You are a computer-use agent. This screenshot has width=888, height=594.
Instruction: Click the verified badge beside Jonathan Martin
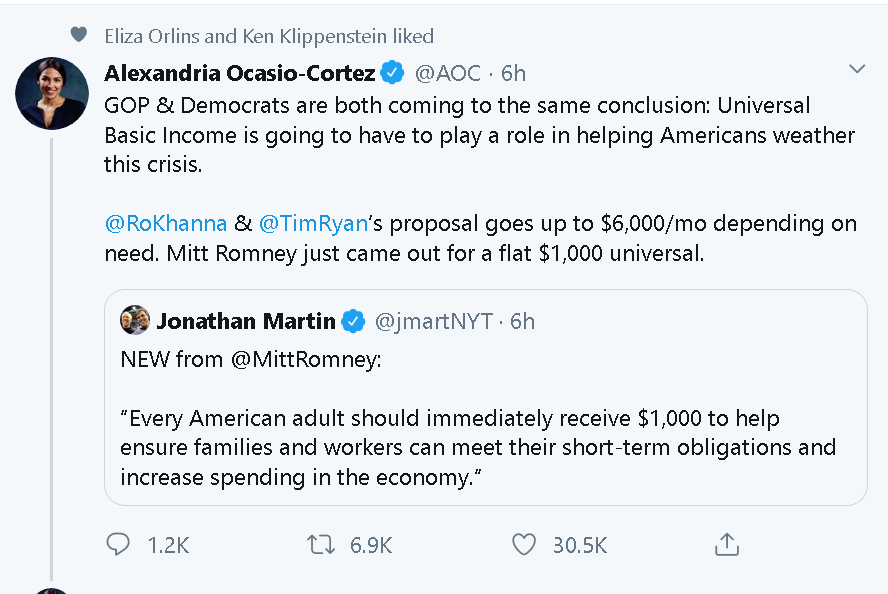[353, 321]
